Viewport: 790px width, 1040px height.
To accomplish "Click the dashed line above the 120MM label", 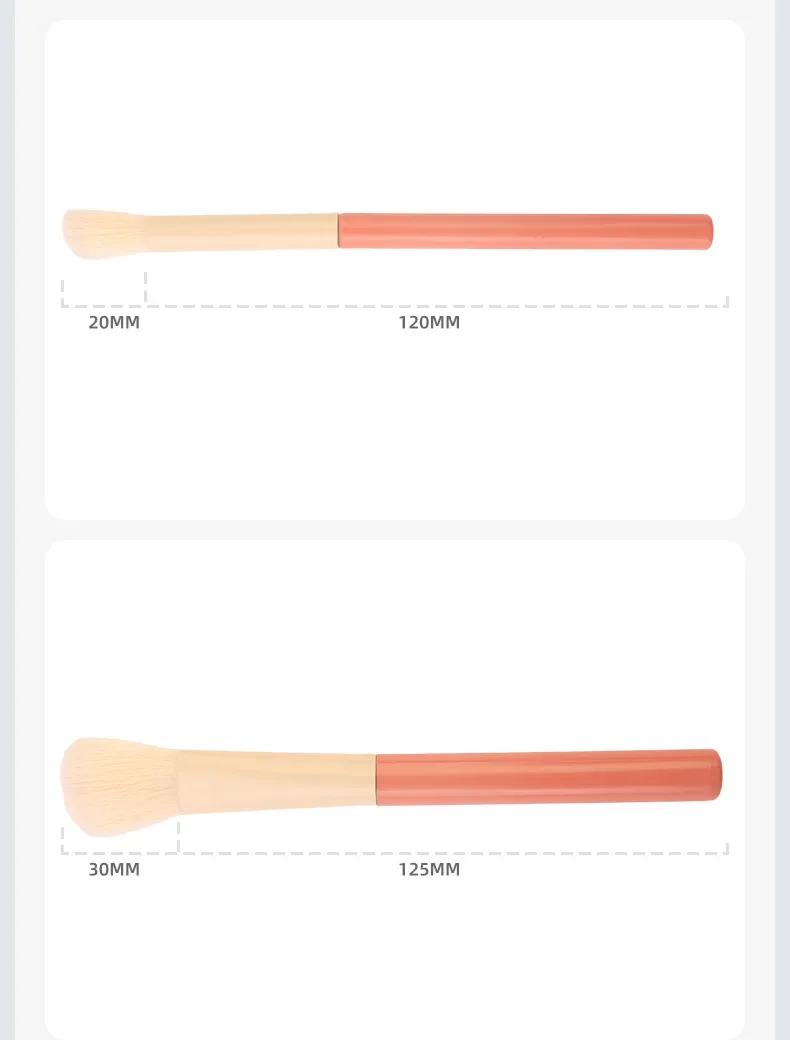I will pyautogui.click(x=437, y=306).
